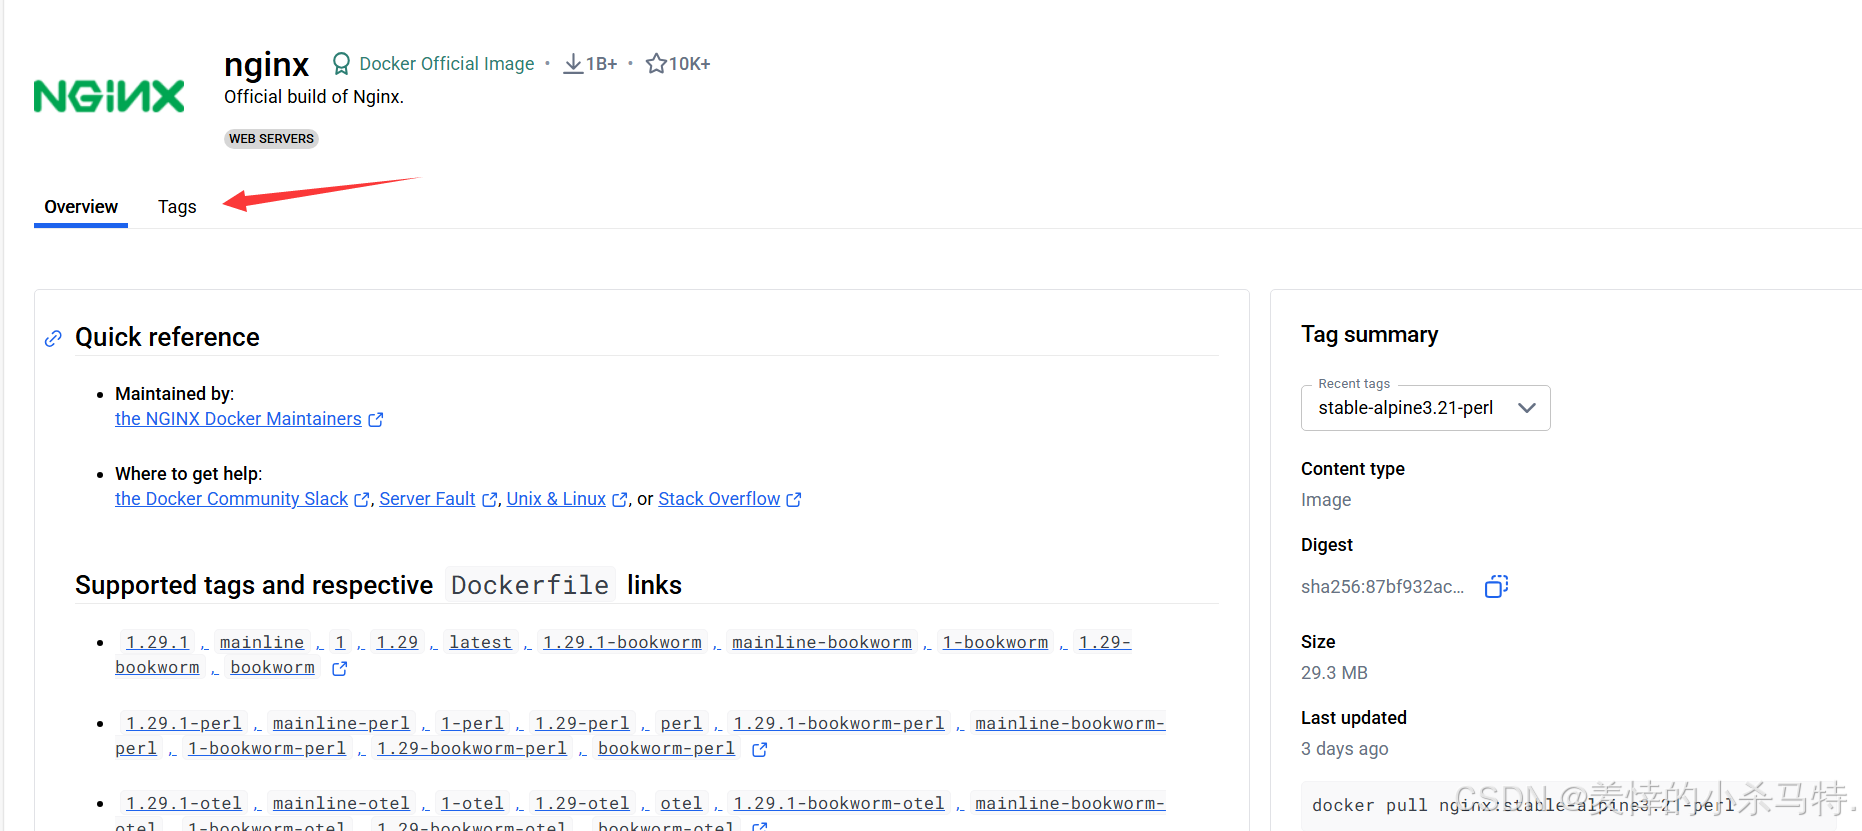Viewport: 1862px width, 831px height.
Task: Copy the sha256 digest with copy icon
Action: pyautogui.click(x=1496, y=587)
